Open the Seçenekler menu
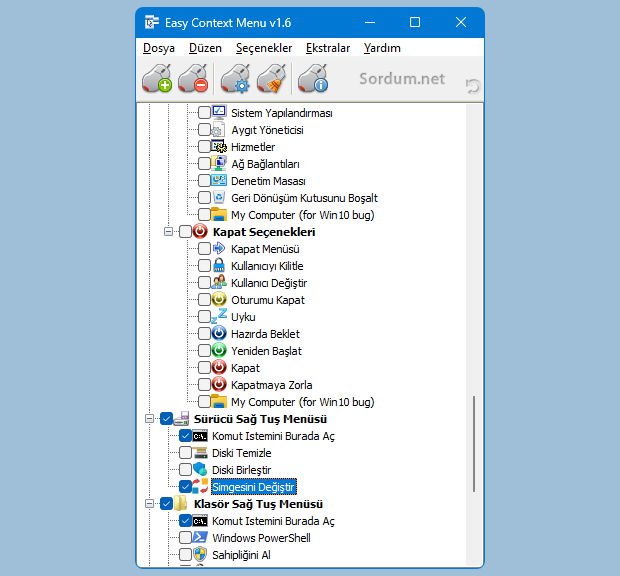 pyautogui.click(x=264, y=47)
